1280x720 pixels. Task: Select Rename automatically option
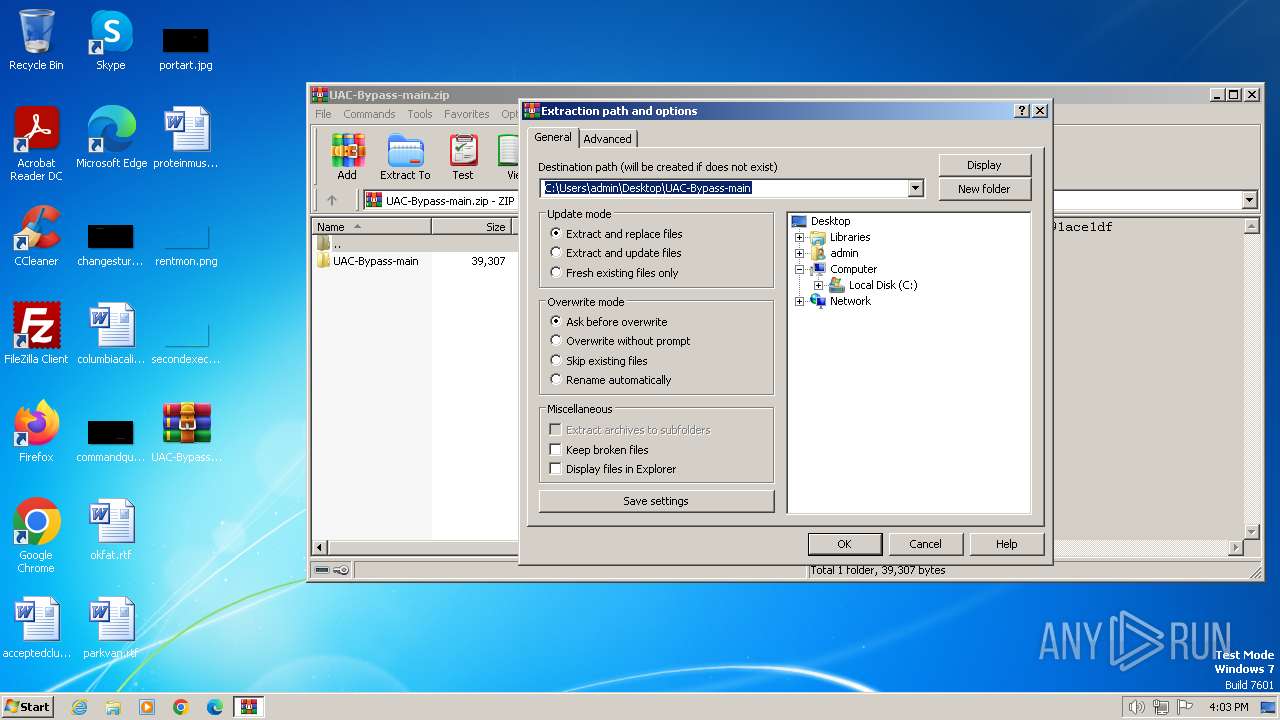(611, 380)
